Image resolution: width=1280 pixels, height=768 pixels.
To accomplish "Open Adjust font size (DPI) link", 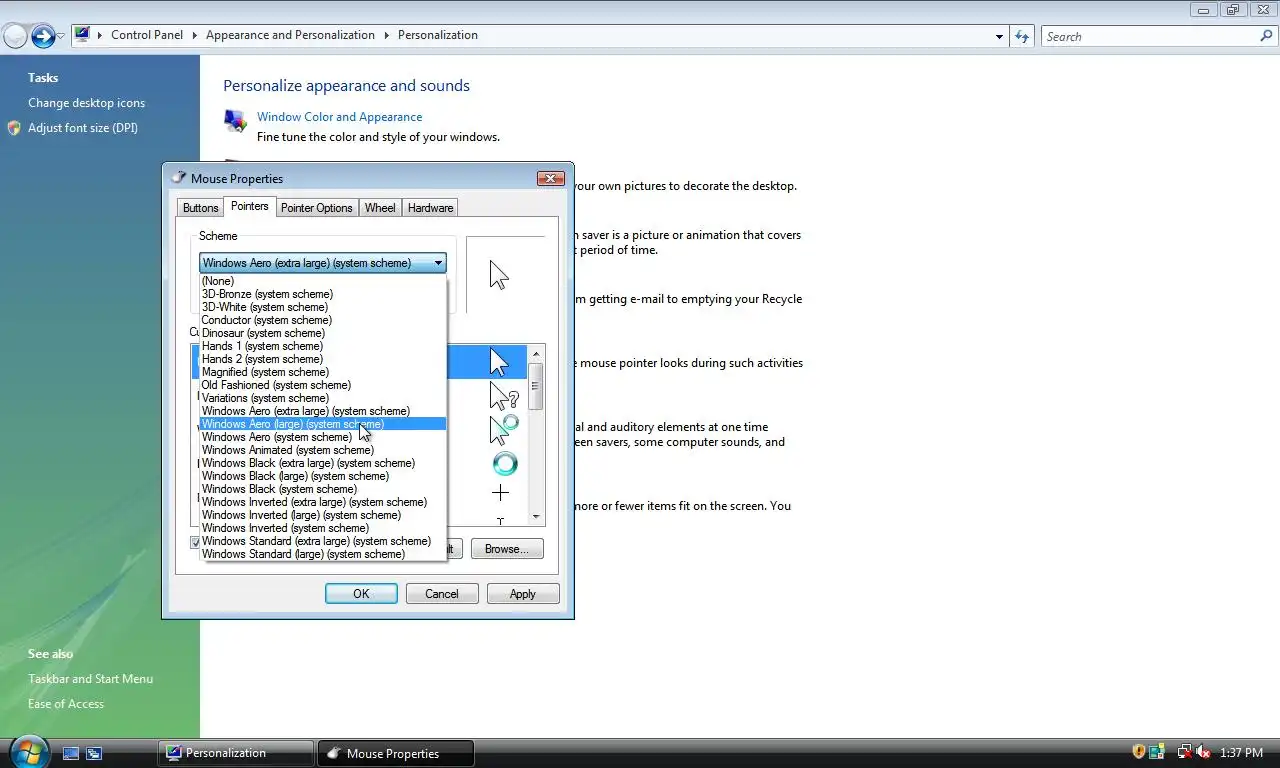I will click(83, 128).
